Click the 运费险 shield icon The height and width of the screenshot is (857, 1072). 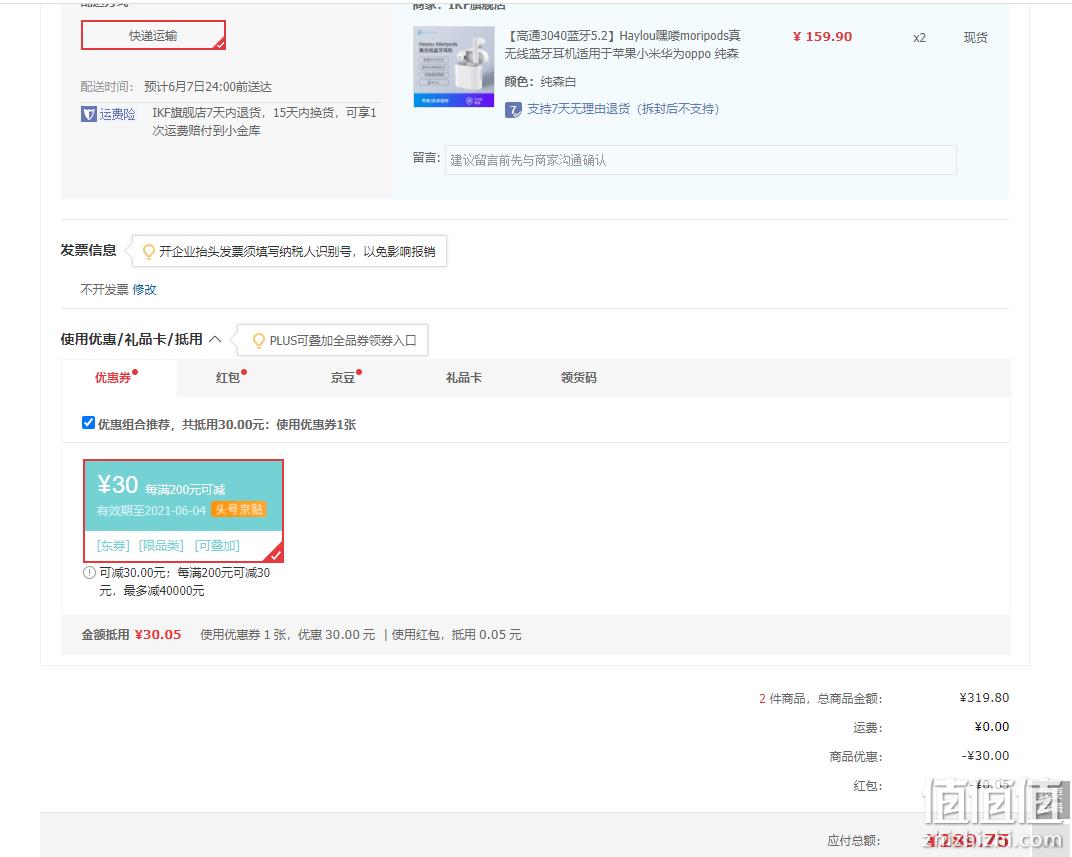(x=89, y=113)
